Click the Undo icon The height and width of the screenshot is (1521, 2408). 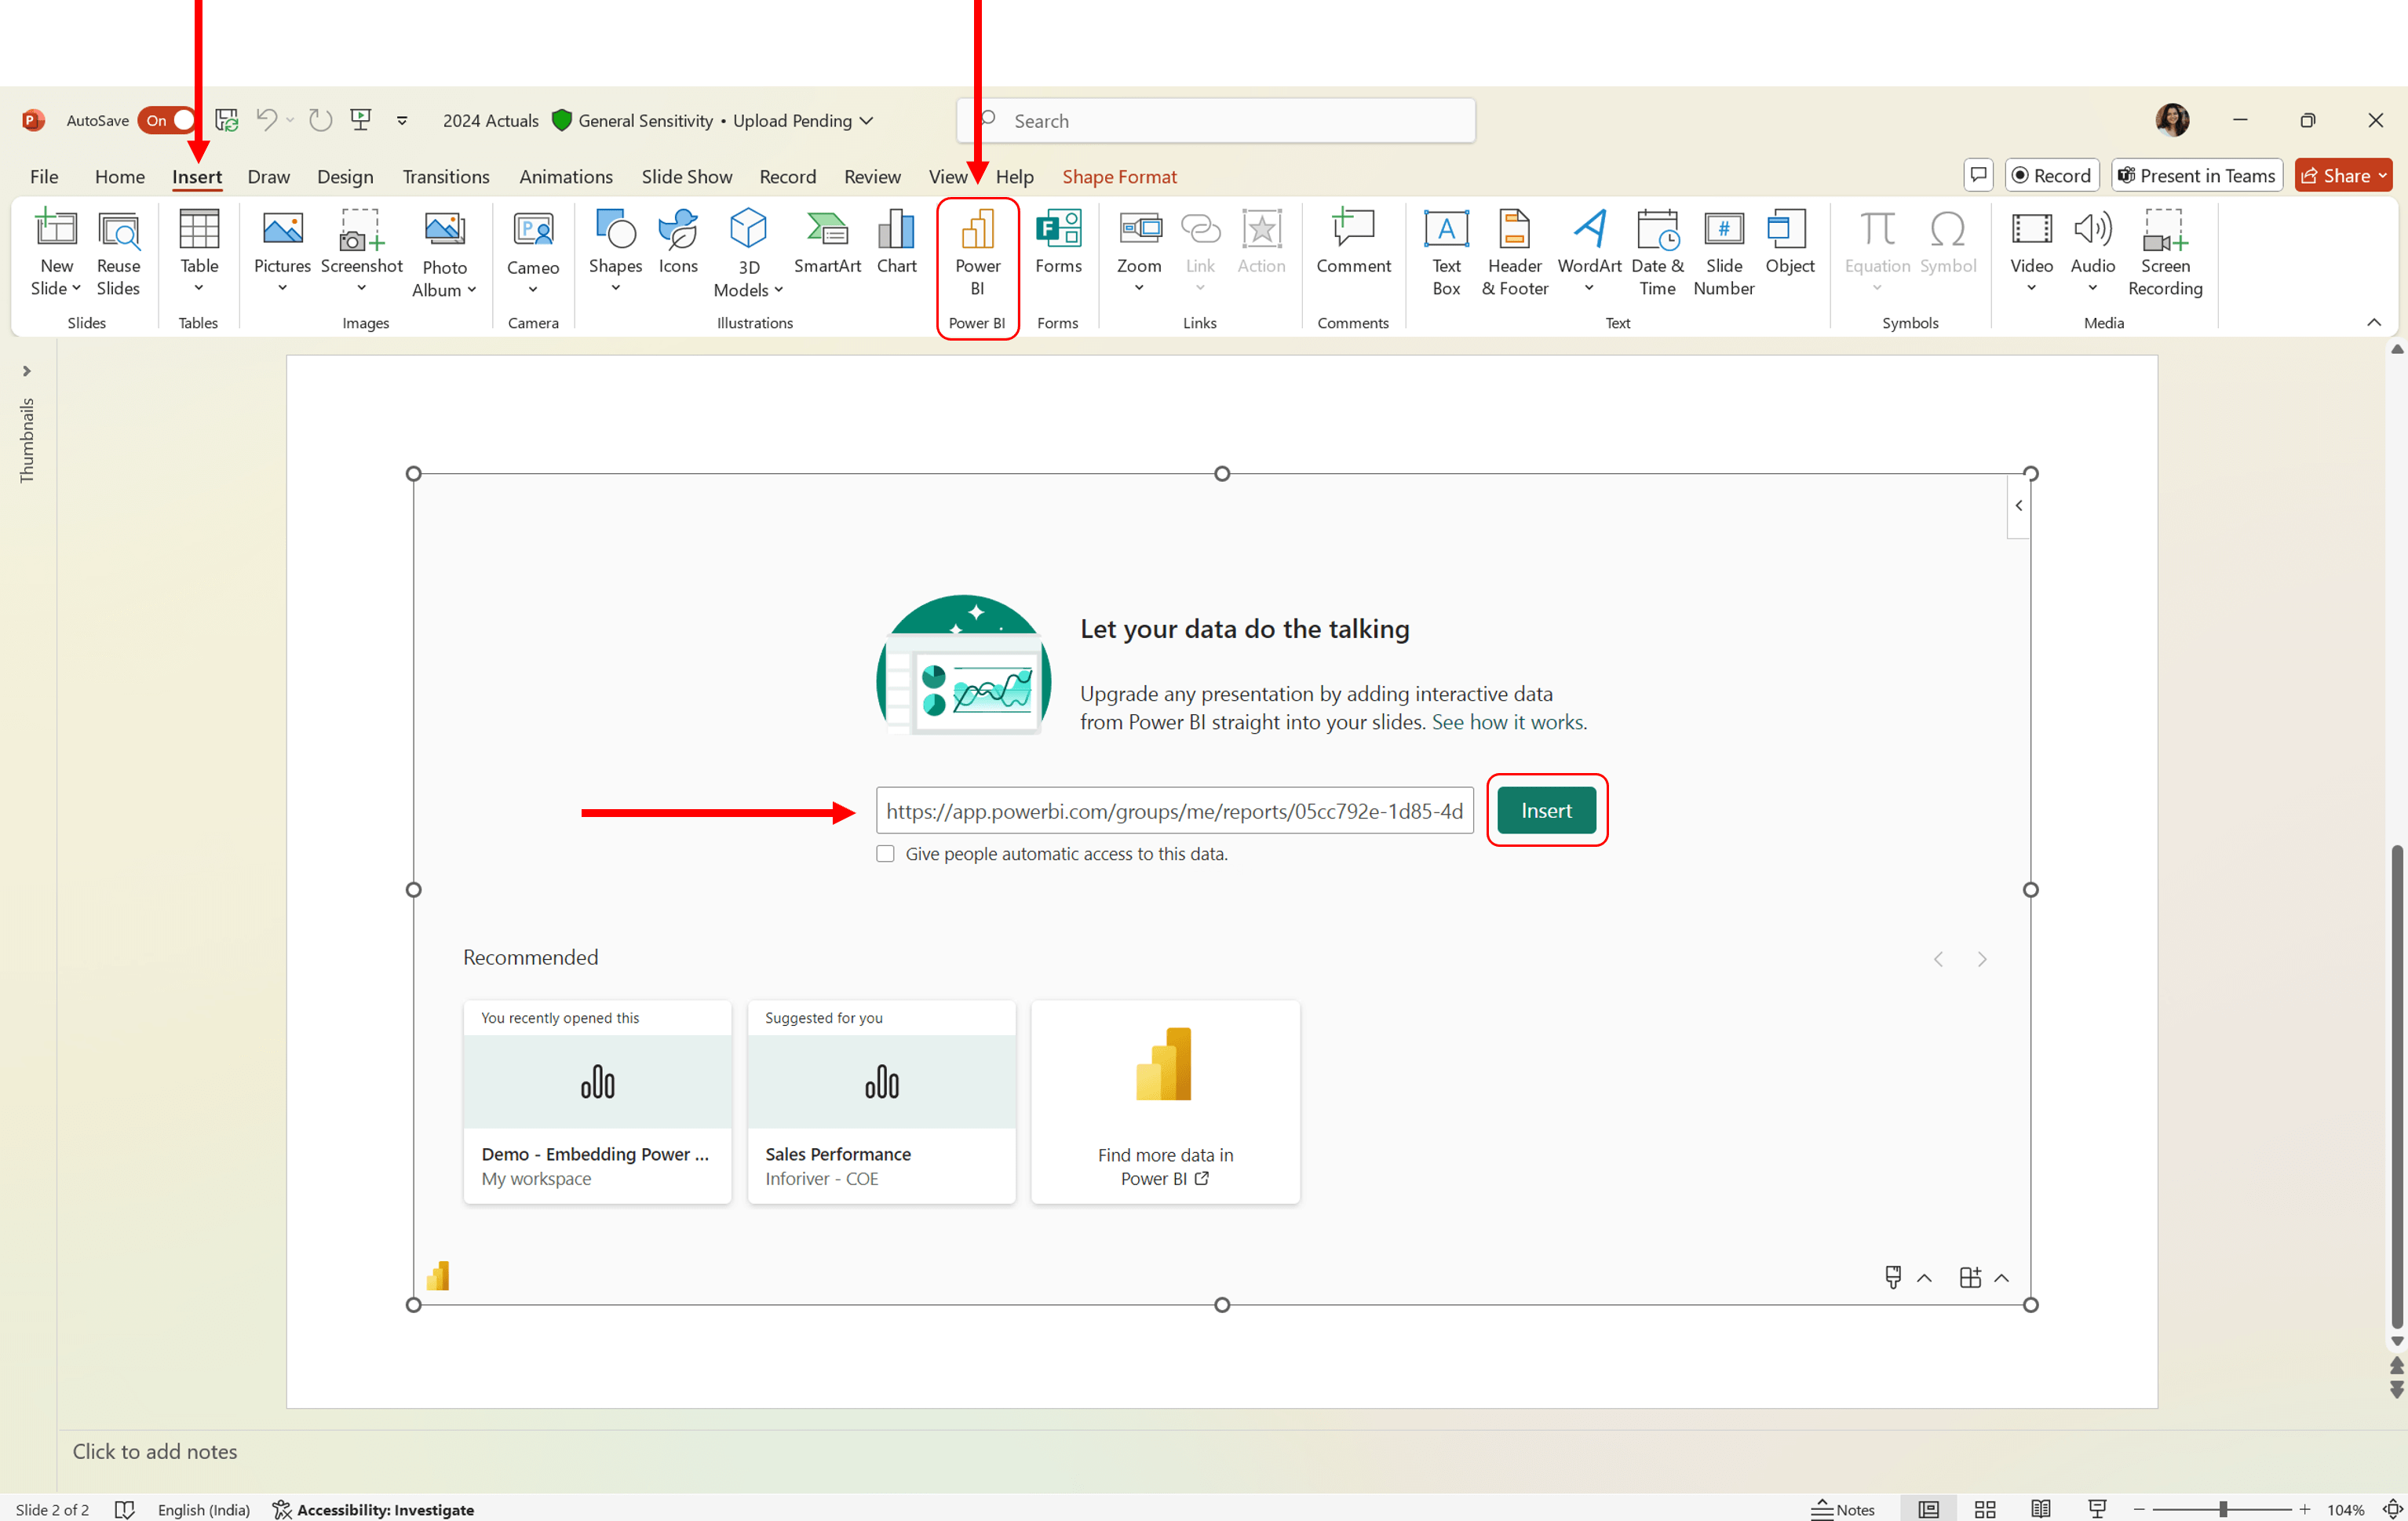click(266, 120)
